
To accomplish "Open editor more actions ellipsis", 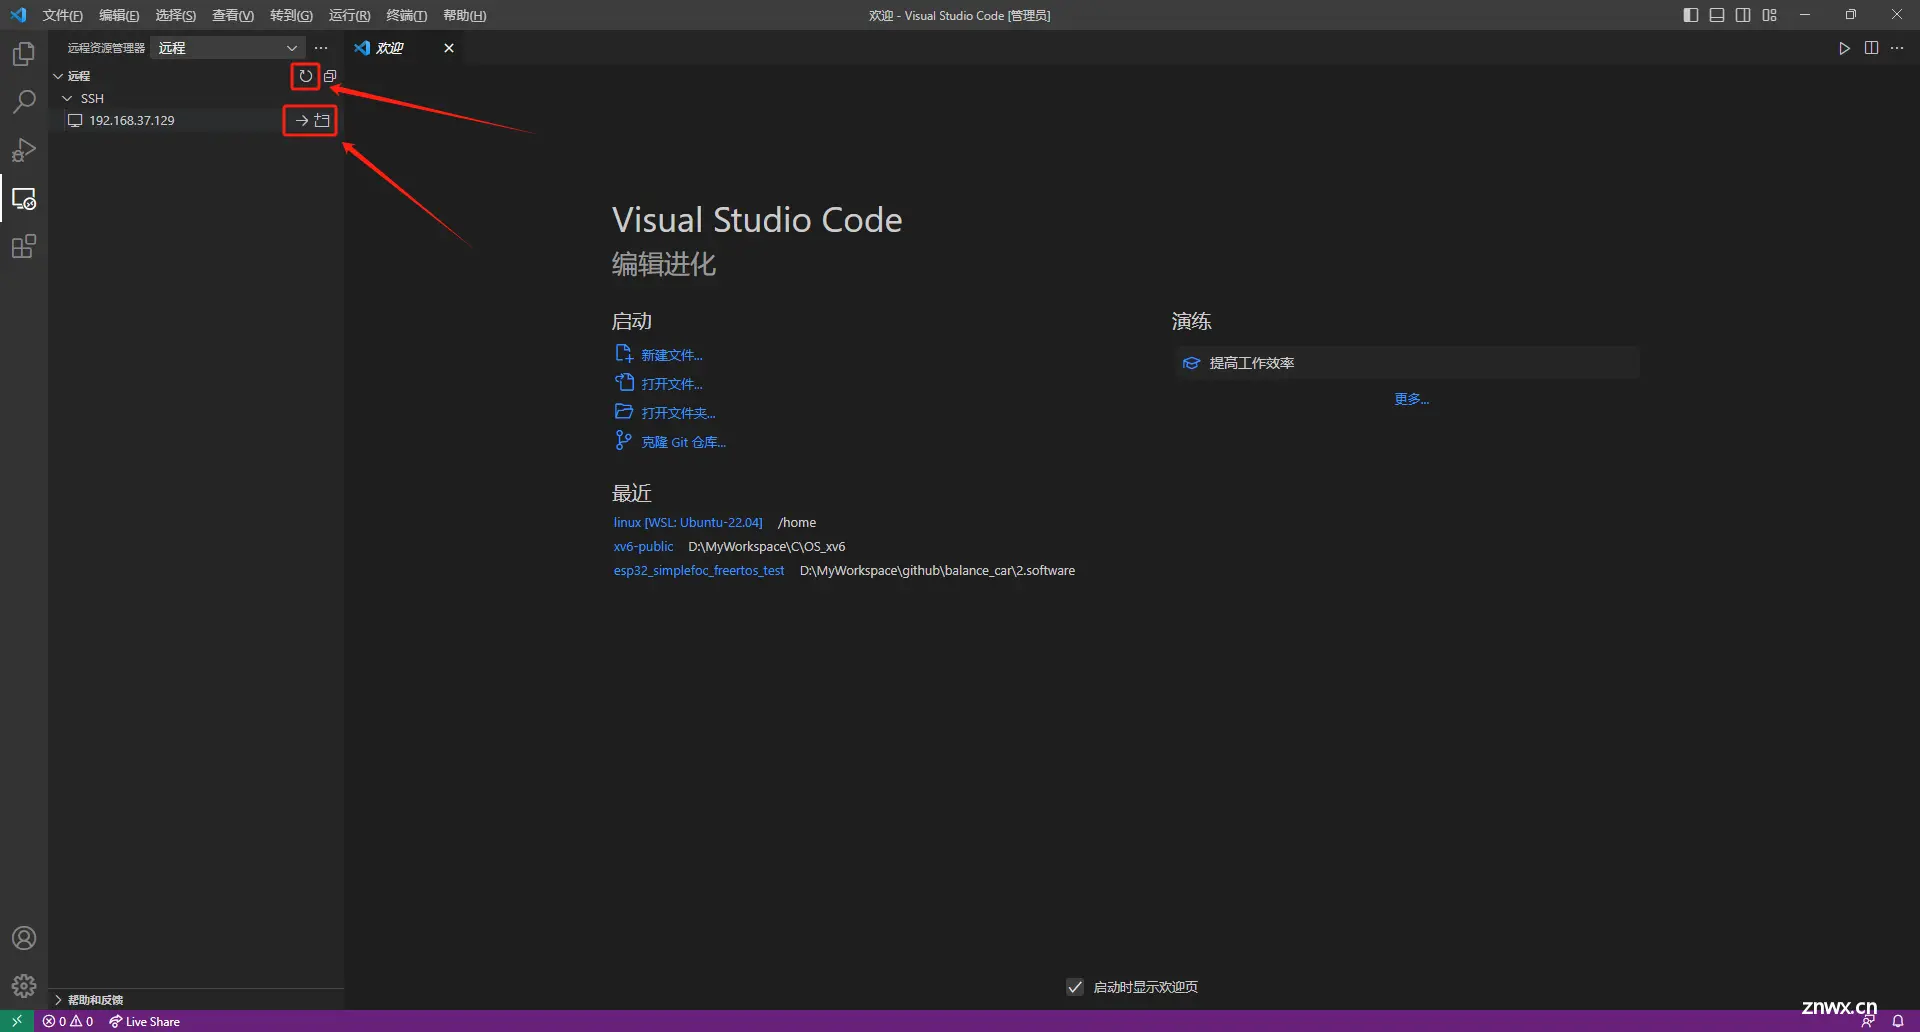I will (x=1897, y=48).
